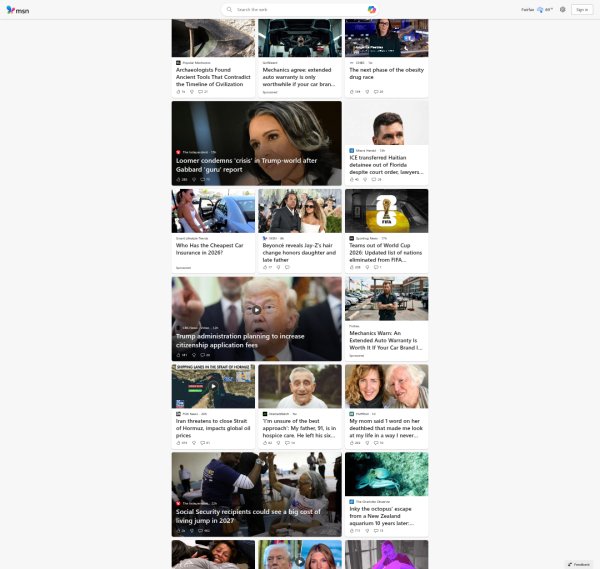
Task: Click the Beyoncé and Jay-Z photo thumbnail
Action: coord(300,211)
